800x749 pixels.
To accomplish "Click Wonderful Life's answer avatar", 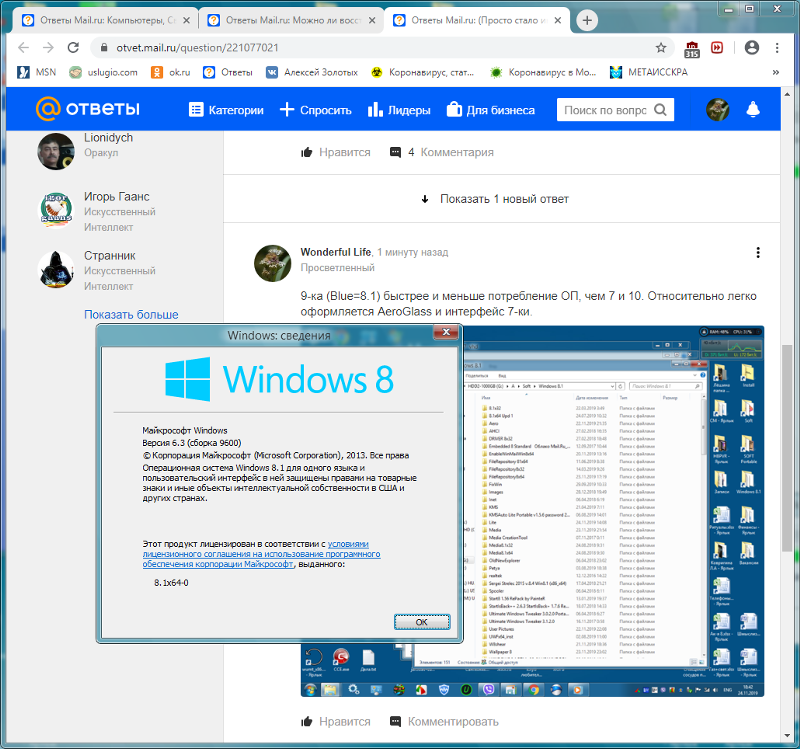I will pos(272,263).
